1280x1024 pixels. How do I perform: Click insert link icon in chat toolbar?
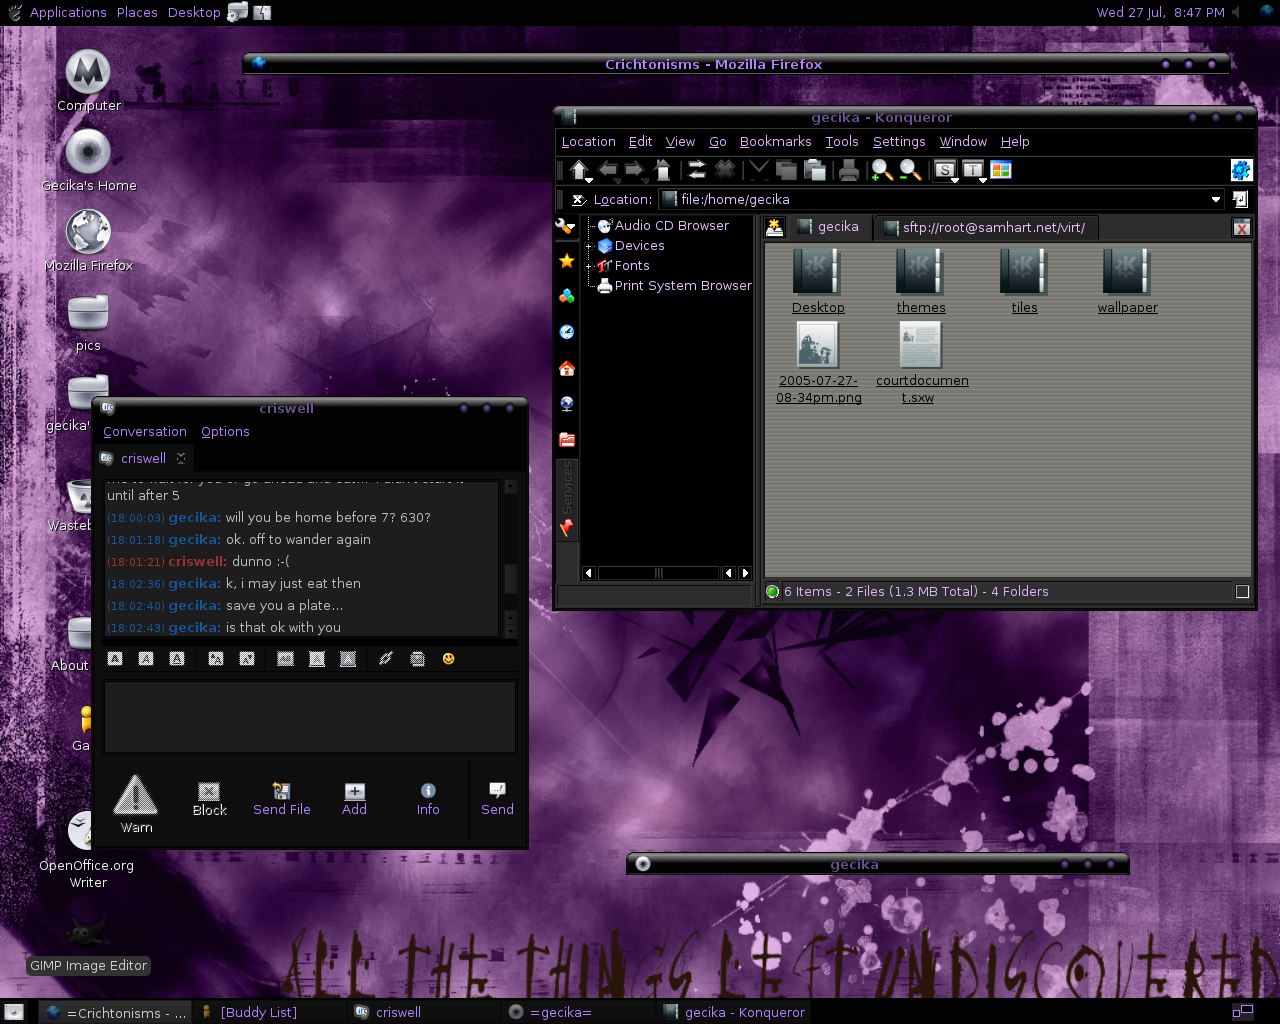[385, 659]
